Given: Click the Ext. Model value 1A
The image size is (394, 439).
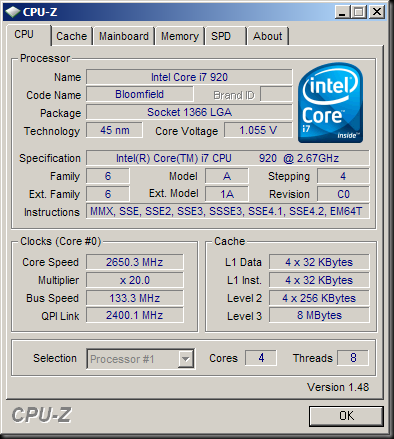Looking at the screenshot, I should (227, 194).
